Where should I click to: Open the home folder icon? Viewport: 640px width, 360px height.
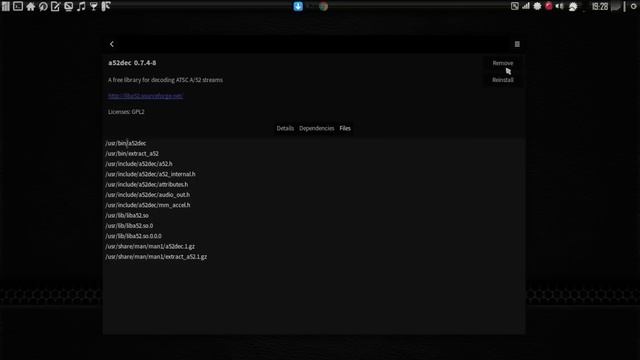click(x=31, y=6)
